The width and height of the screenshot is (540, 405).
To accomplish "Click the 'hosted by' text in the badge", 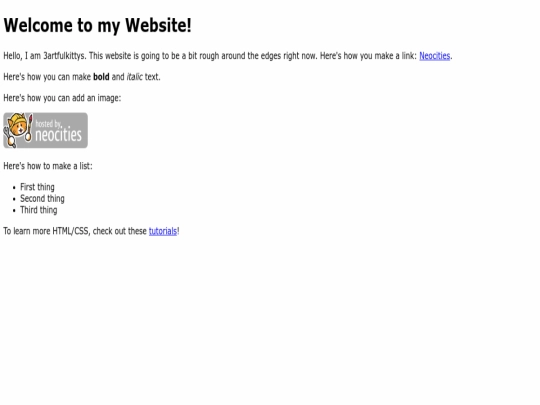I will 49,123.
